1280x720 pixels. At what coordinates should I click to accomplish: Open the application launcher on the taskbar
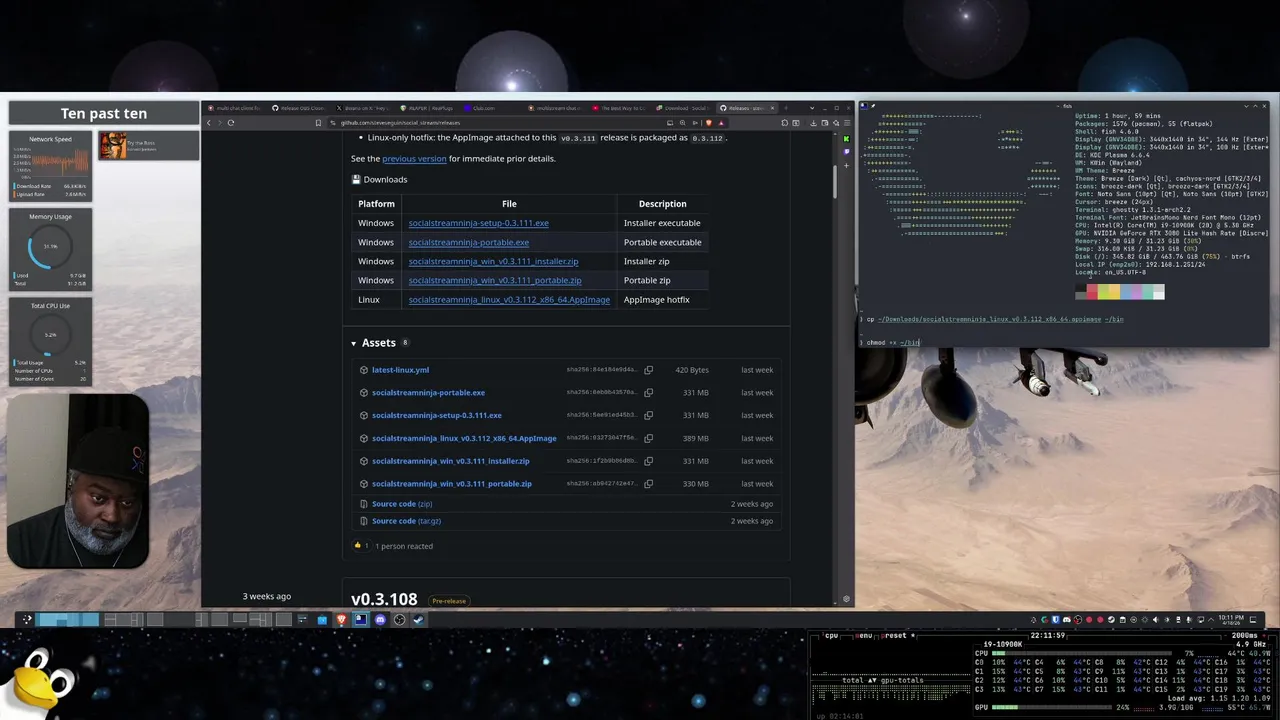[x=27, y=619]
